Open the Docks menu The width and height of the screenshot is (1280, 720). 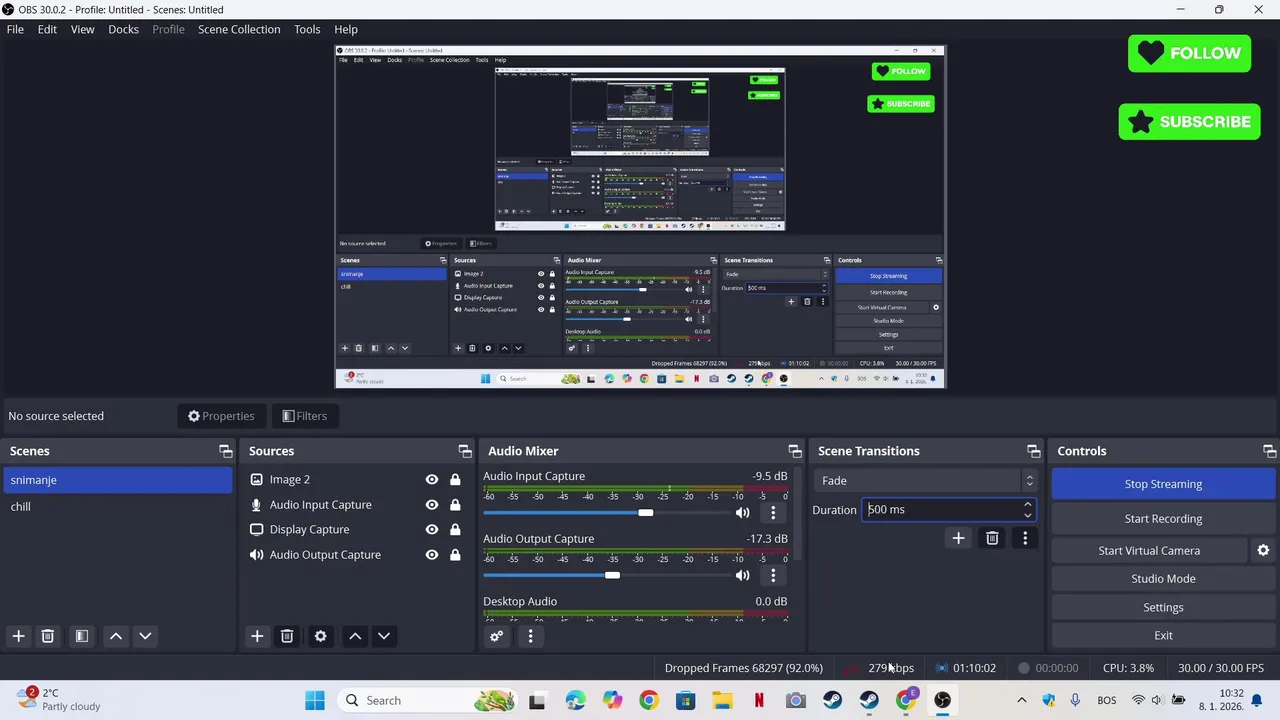pos(124,29)
